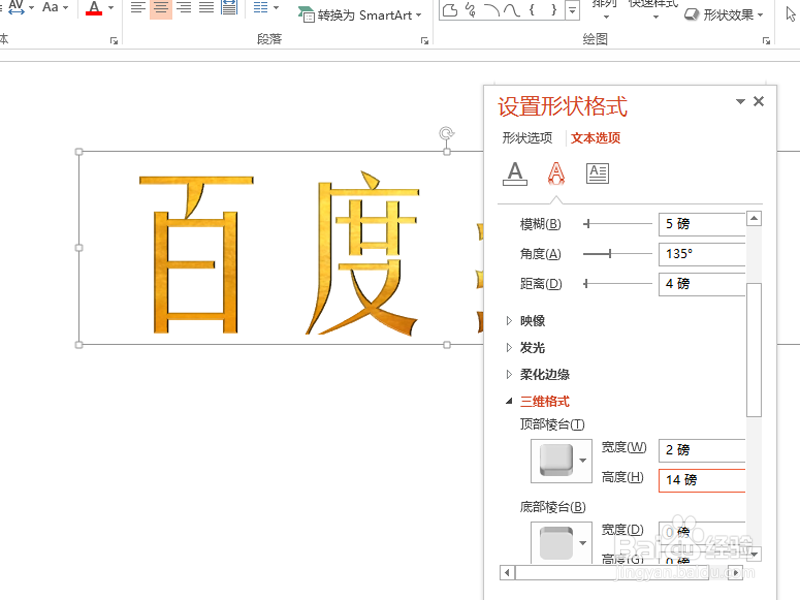
Task: Click distributed alignment icon
Action: pos(229,8)
